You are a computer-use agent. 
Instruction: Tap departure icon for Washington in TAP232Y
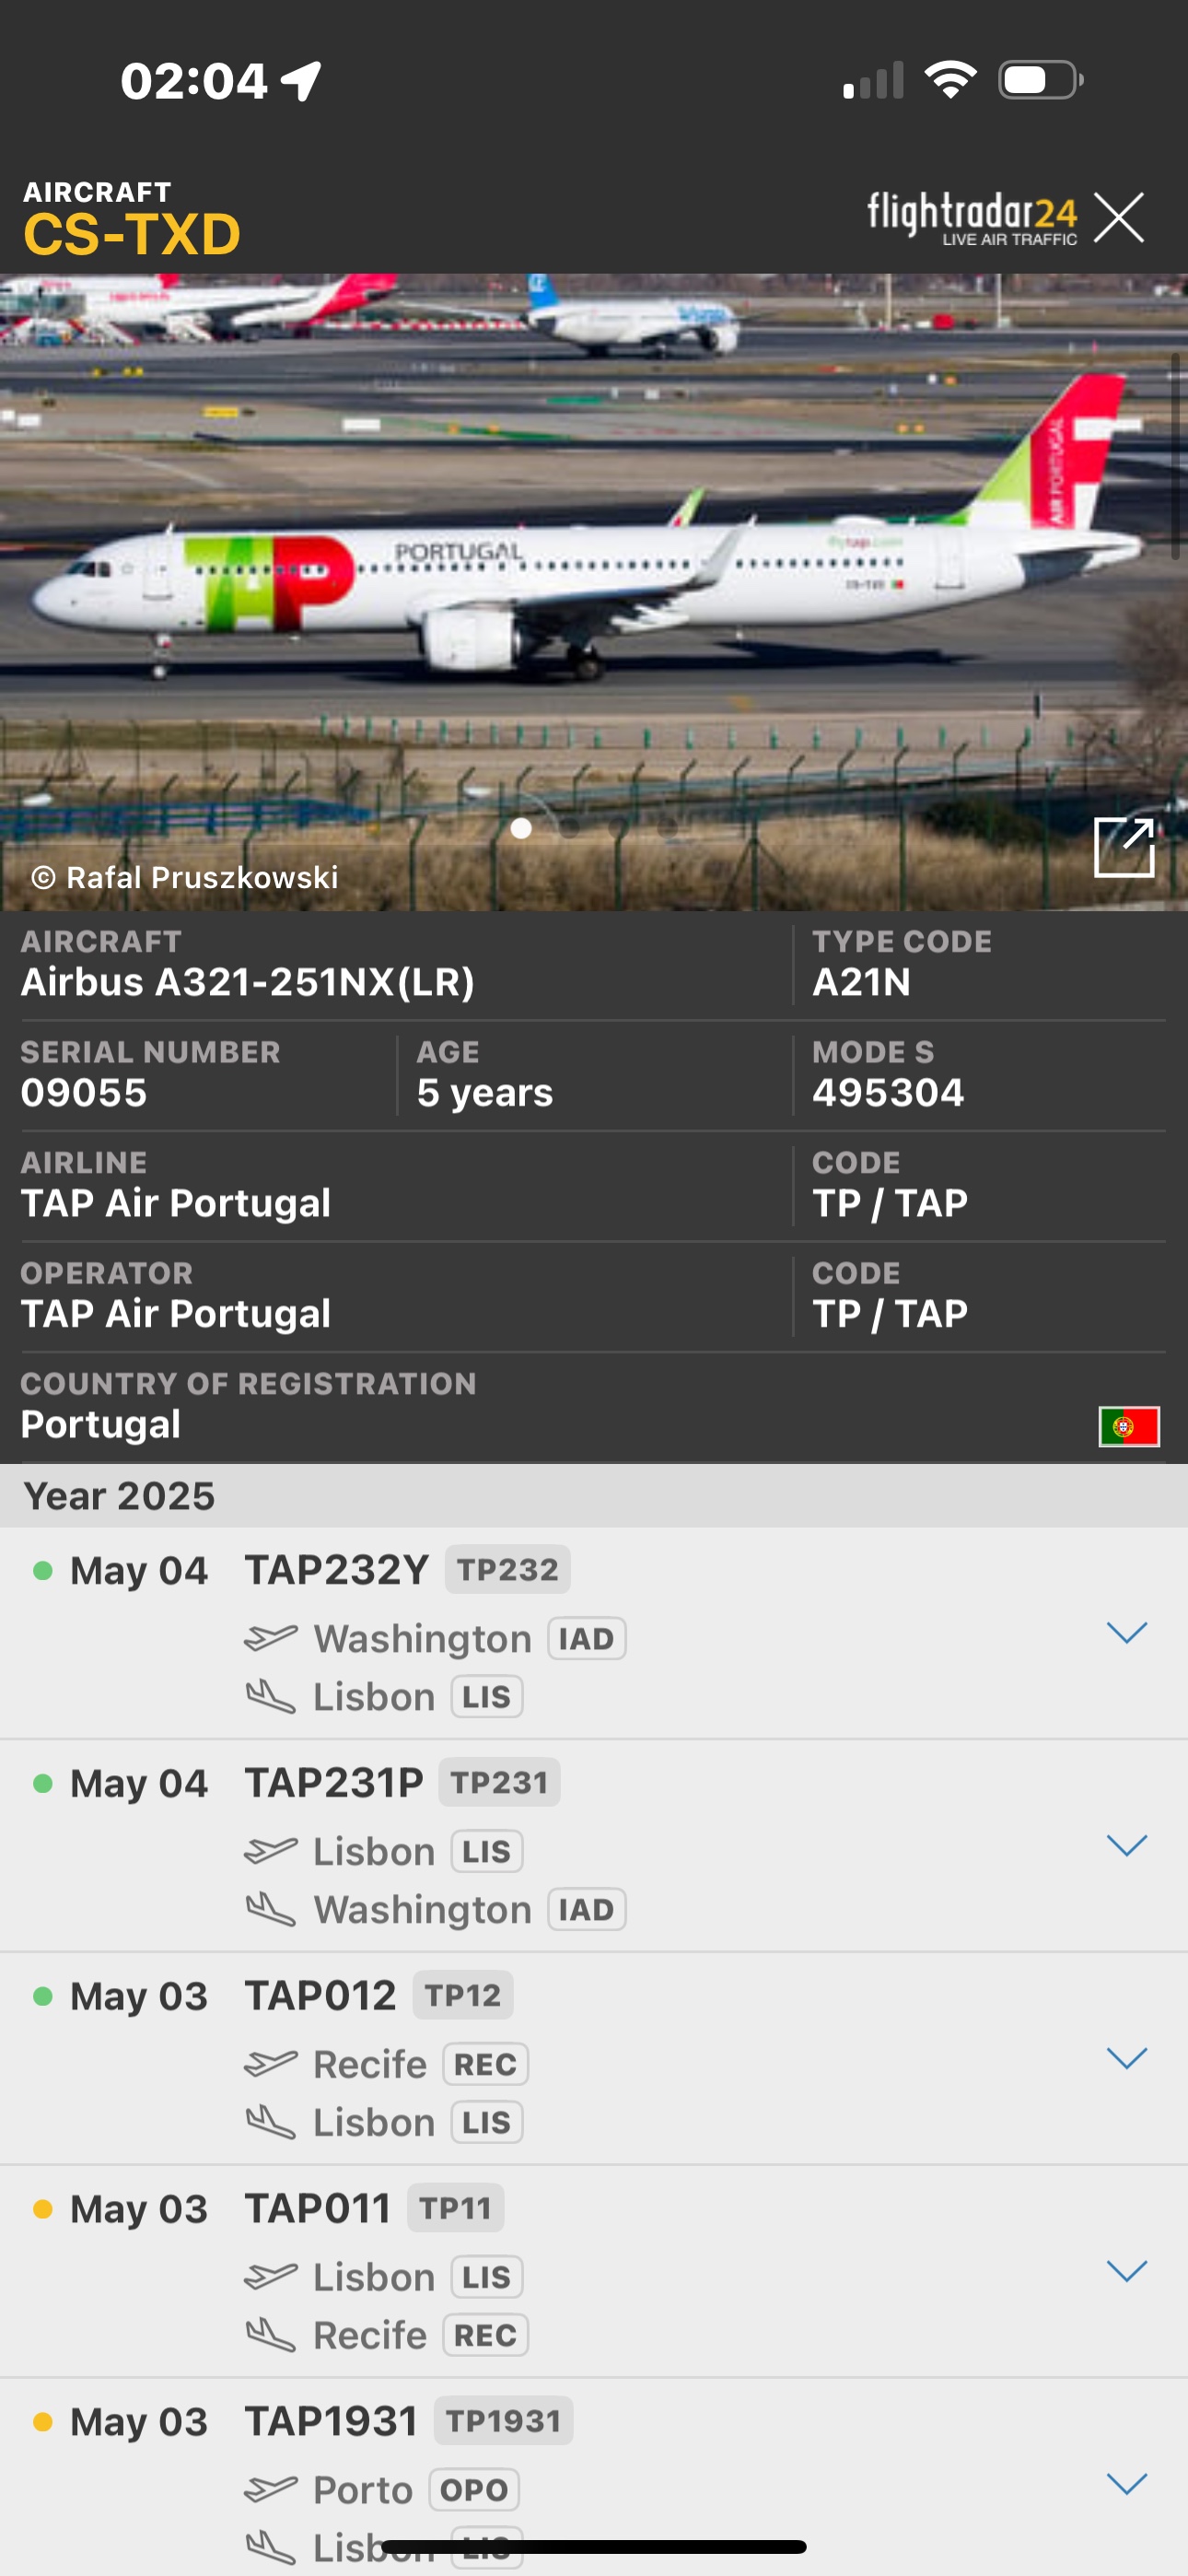click(x=271, y=1638)
